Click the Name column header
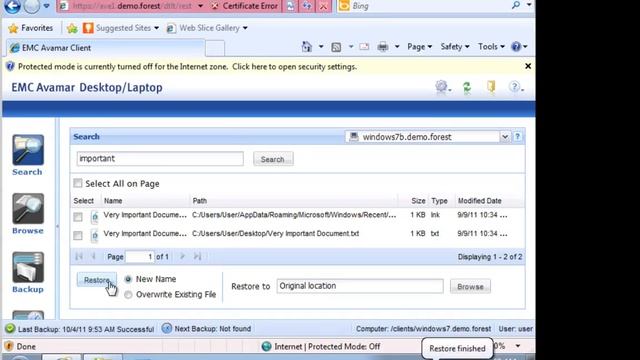The image size is (640, 360). click(x=113, y=201)
